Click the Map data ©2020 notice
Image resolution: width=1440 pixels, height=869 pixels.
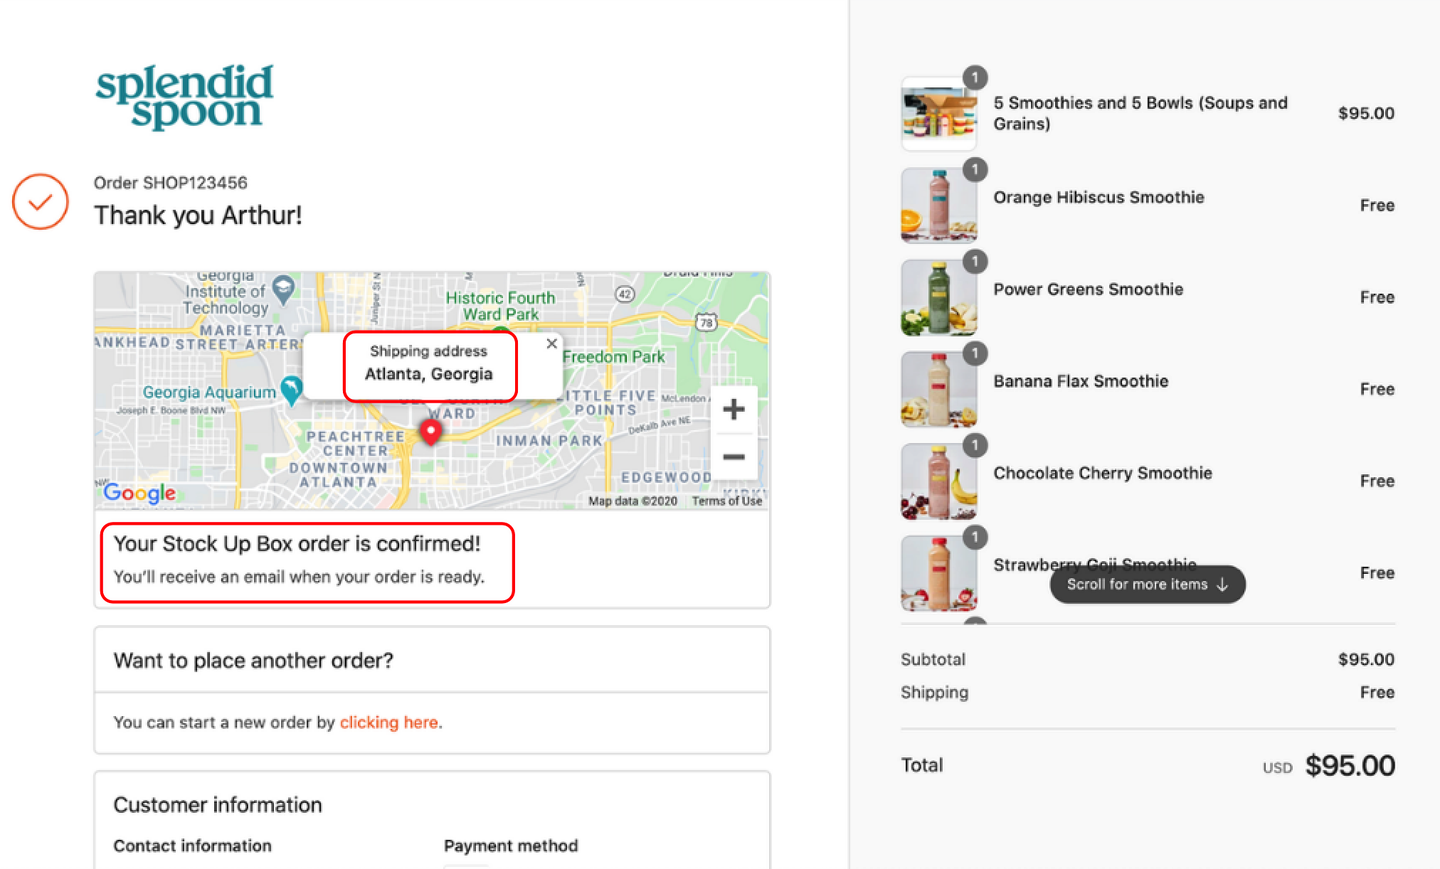(x=632, y=501)
